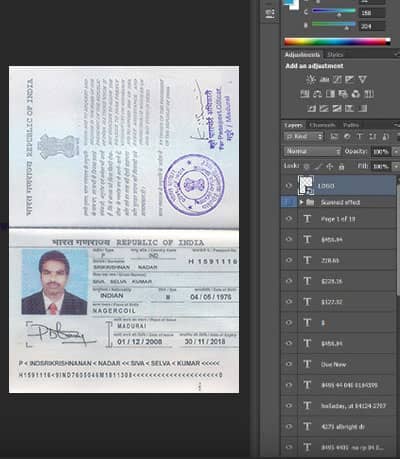
Task: Switch to the Paths tab
Action: coord(351,125)
